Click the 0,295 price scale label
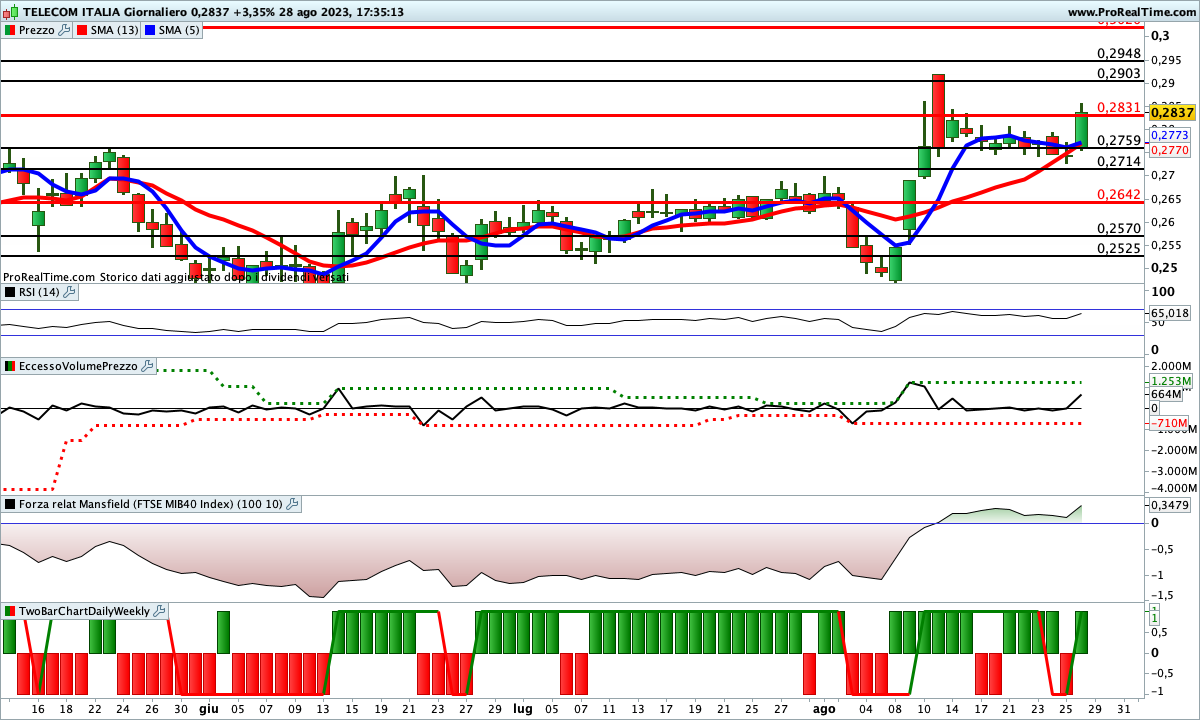Viewport: 1200px width, 720px height. point(1166,60)
